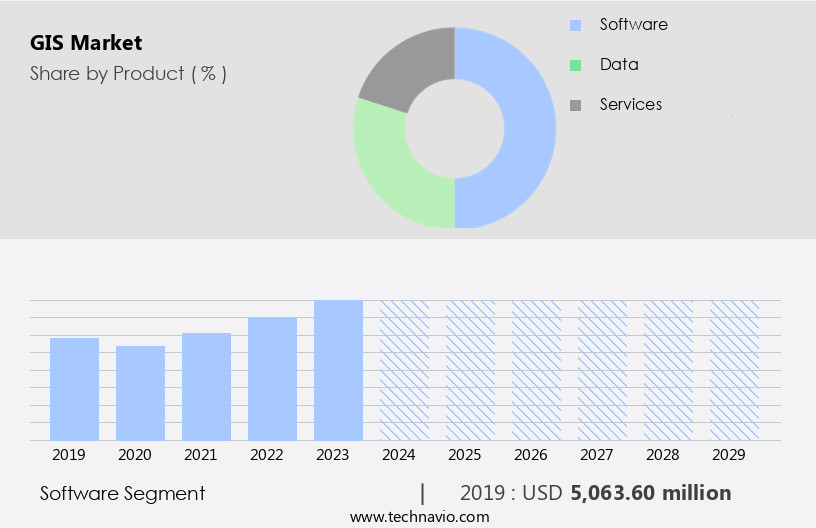
Task: Open the www.technavio.com link
Action: [420, 516]
